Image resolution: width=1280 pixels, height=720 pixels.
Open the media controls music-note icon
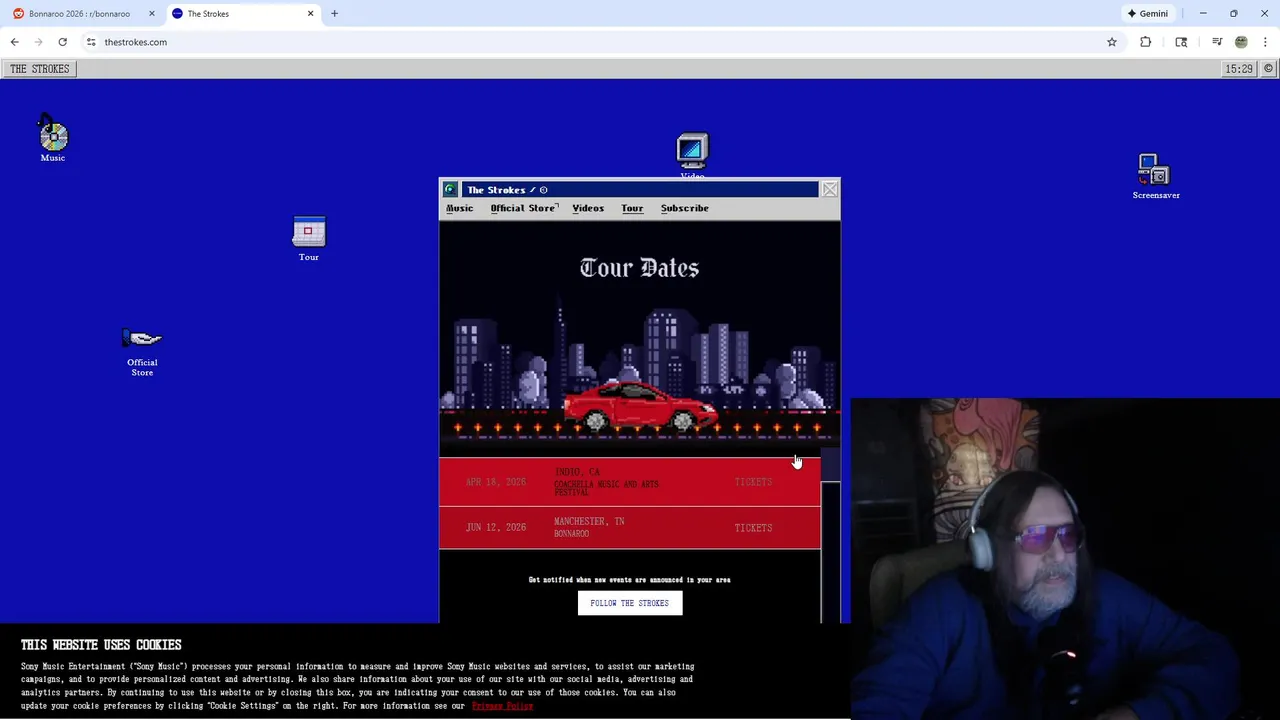pos(1217,42)
